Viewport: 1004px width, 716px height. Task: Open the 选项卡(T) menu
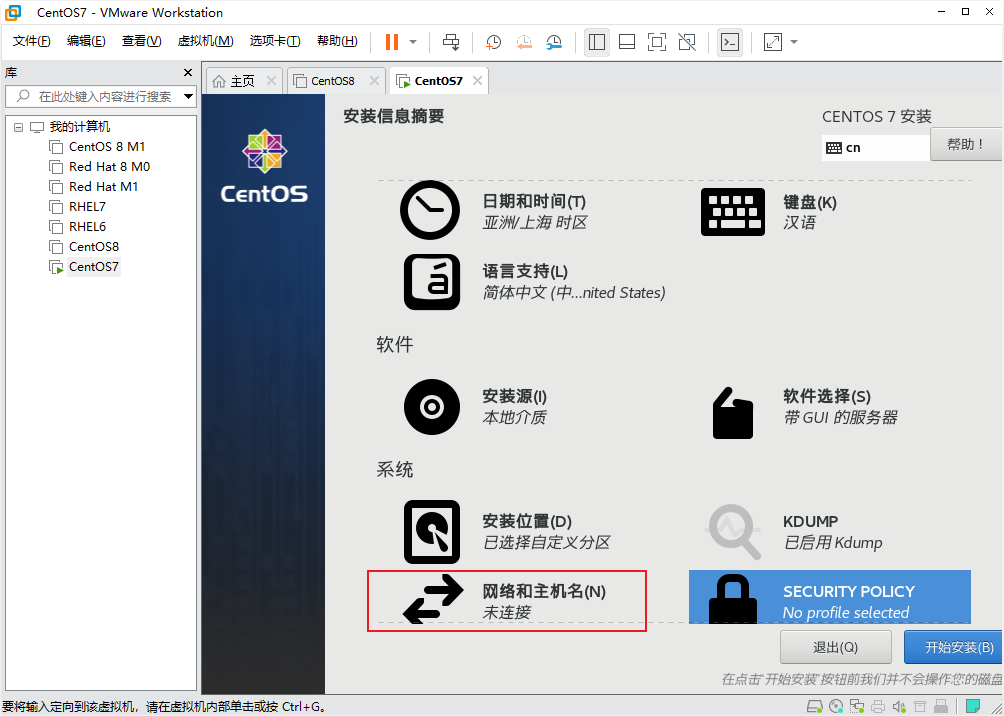click(275, 41)
